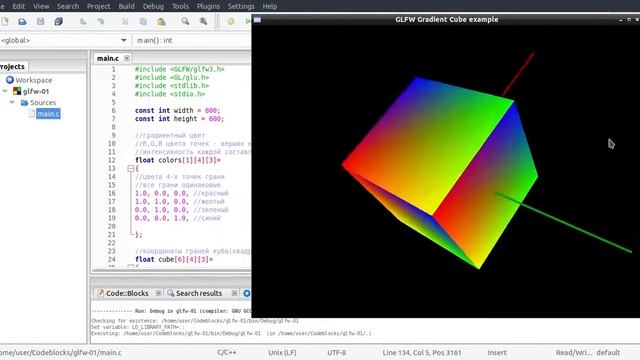Click the 'C/C++' status bar entry

coord(227,352)
